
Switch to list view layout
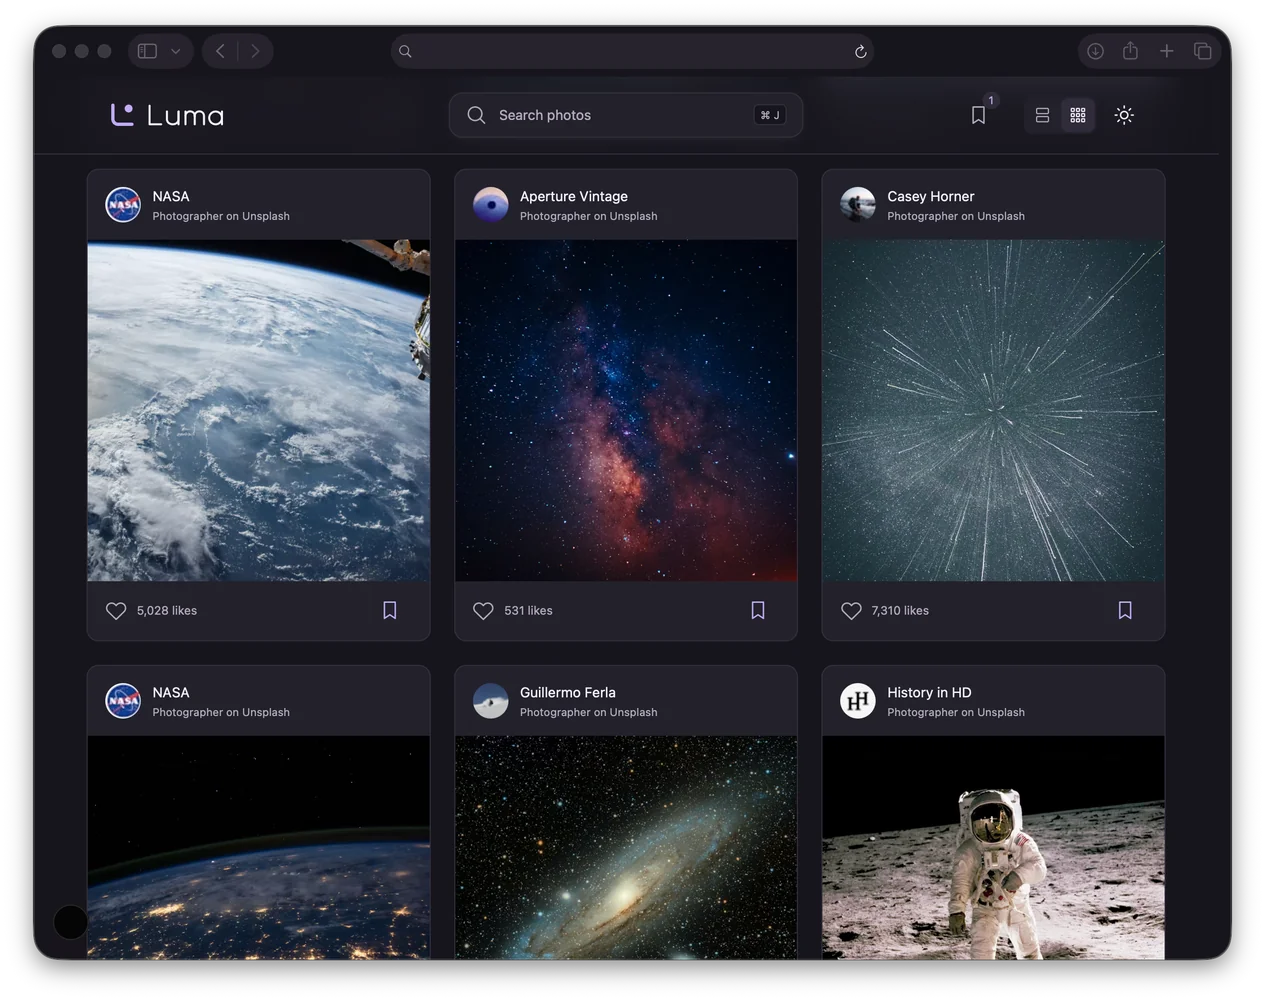tap(1042, 115)
